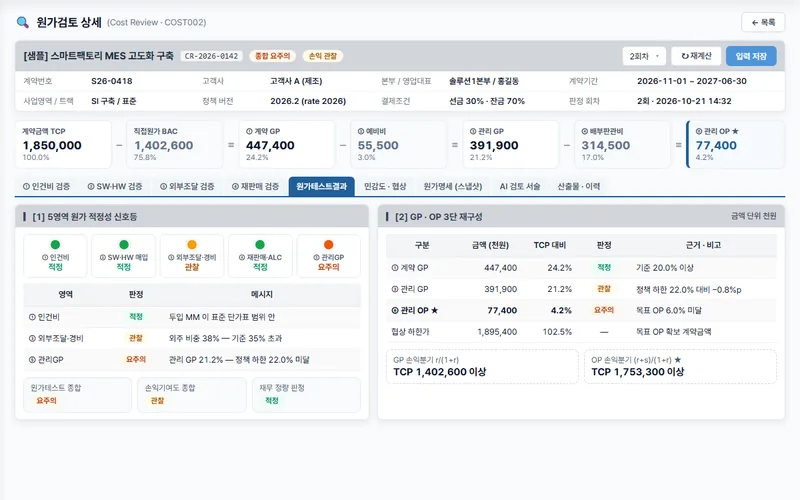
Task: Click info icon in bold 관리 OP table row
Action: pos(395,311)
